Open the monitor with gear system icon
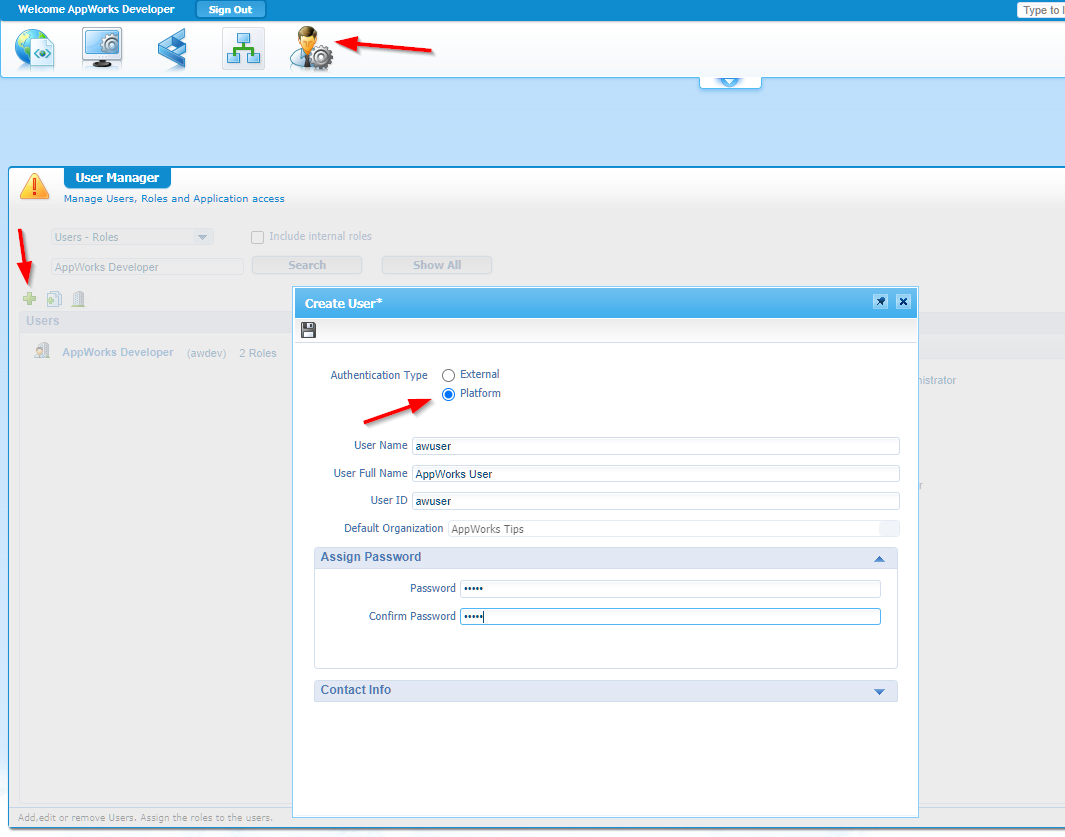Screen dimensions: 1065x837 pos(102,48)
